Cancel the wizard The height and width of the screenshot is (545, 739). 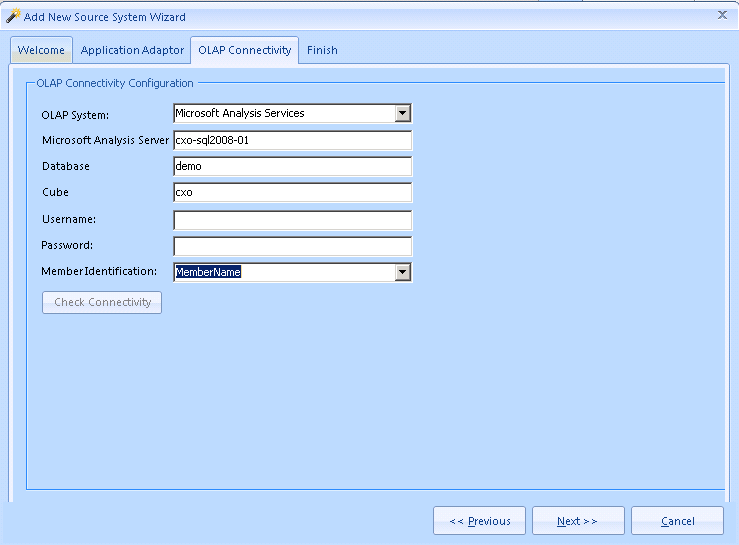pyautogui.click(x=677, y=520)
